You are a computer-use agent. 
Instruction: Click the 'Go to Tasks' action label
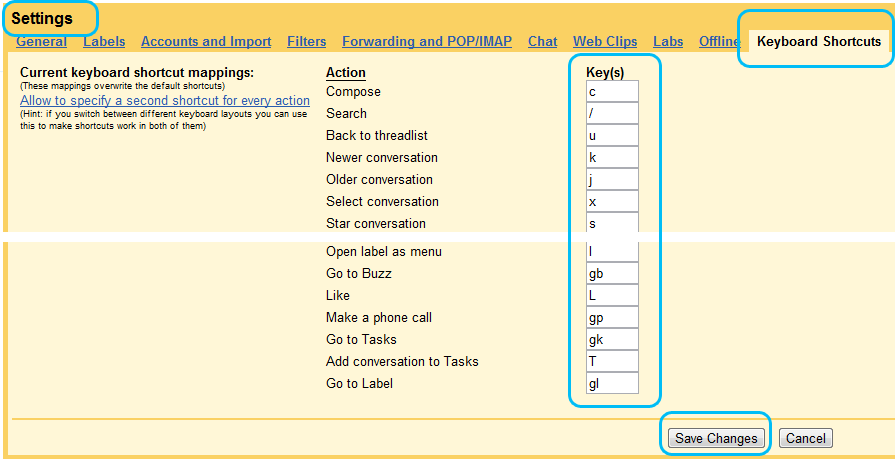361,339
